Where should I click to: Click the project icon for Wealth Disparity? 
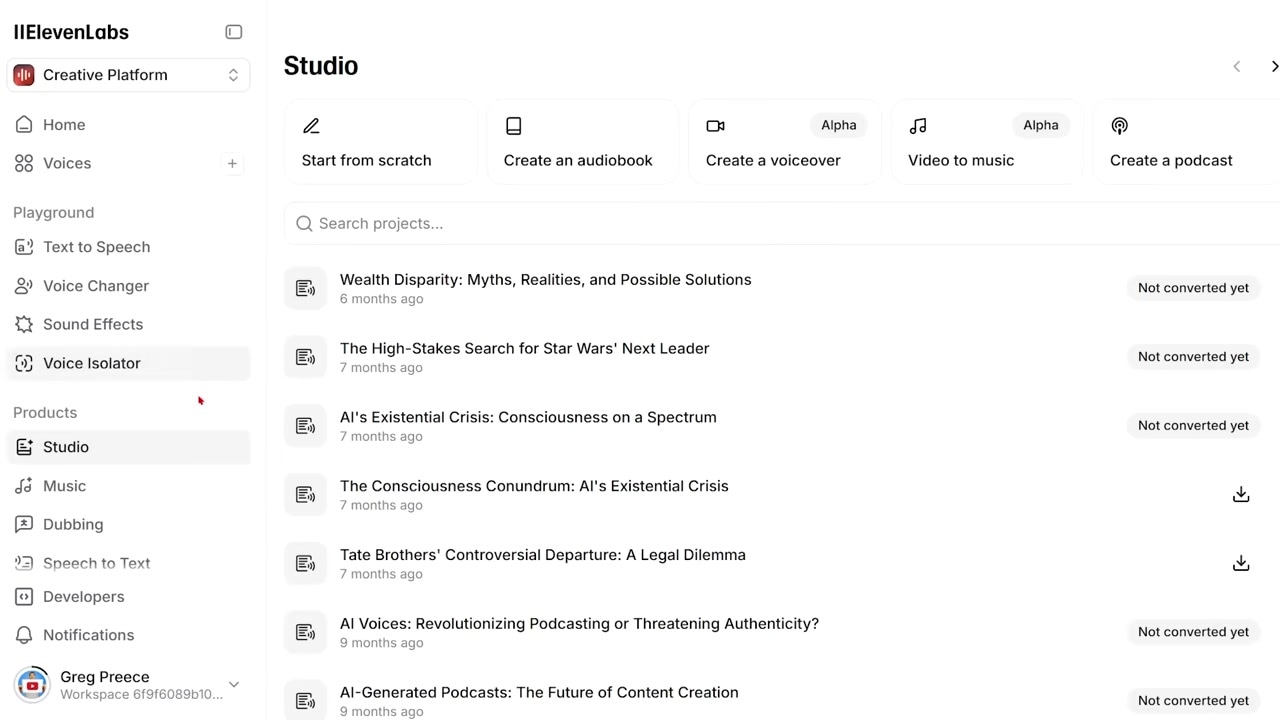tap(305, 288)
